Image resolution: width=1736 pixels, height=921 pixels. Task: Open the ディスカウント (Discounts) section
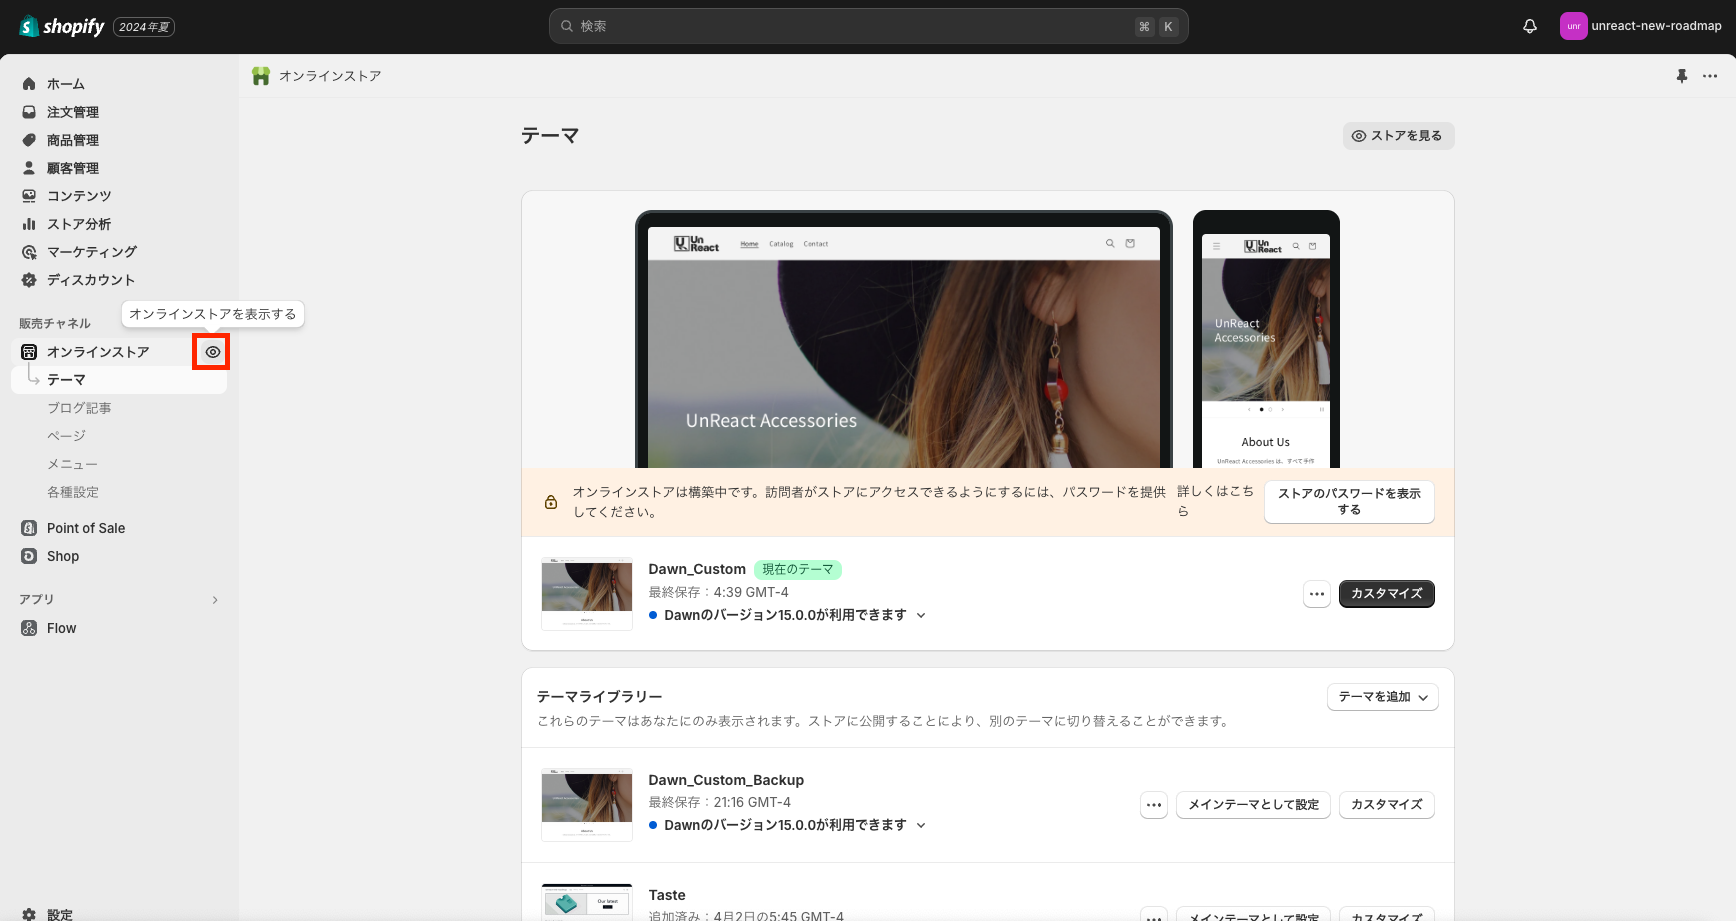[90, 280]
